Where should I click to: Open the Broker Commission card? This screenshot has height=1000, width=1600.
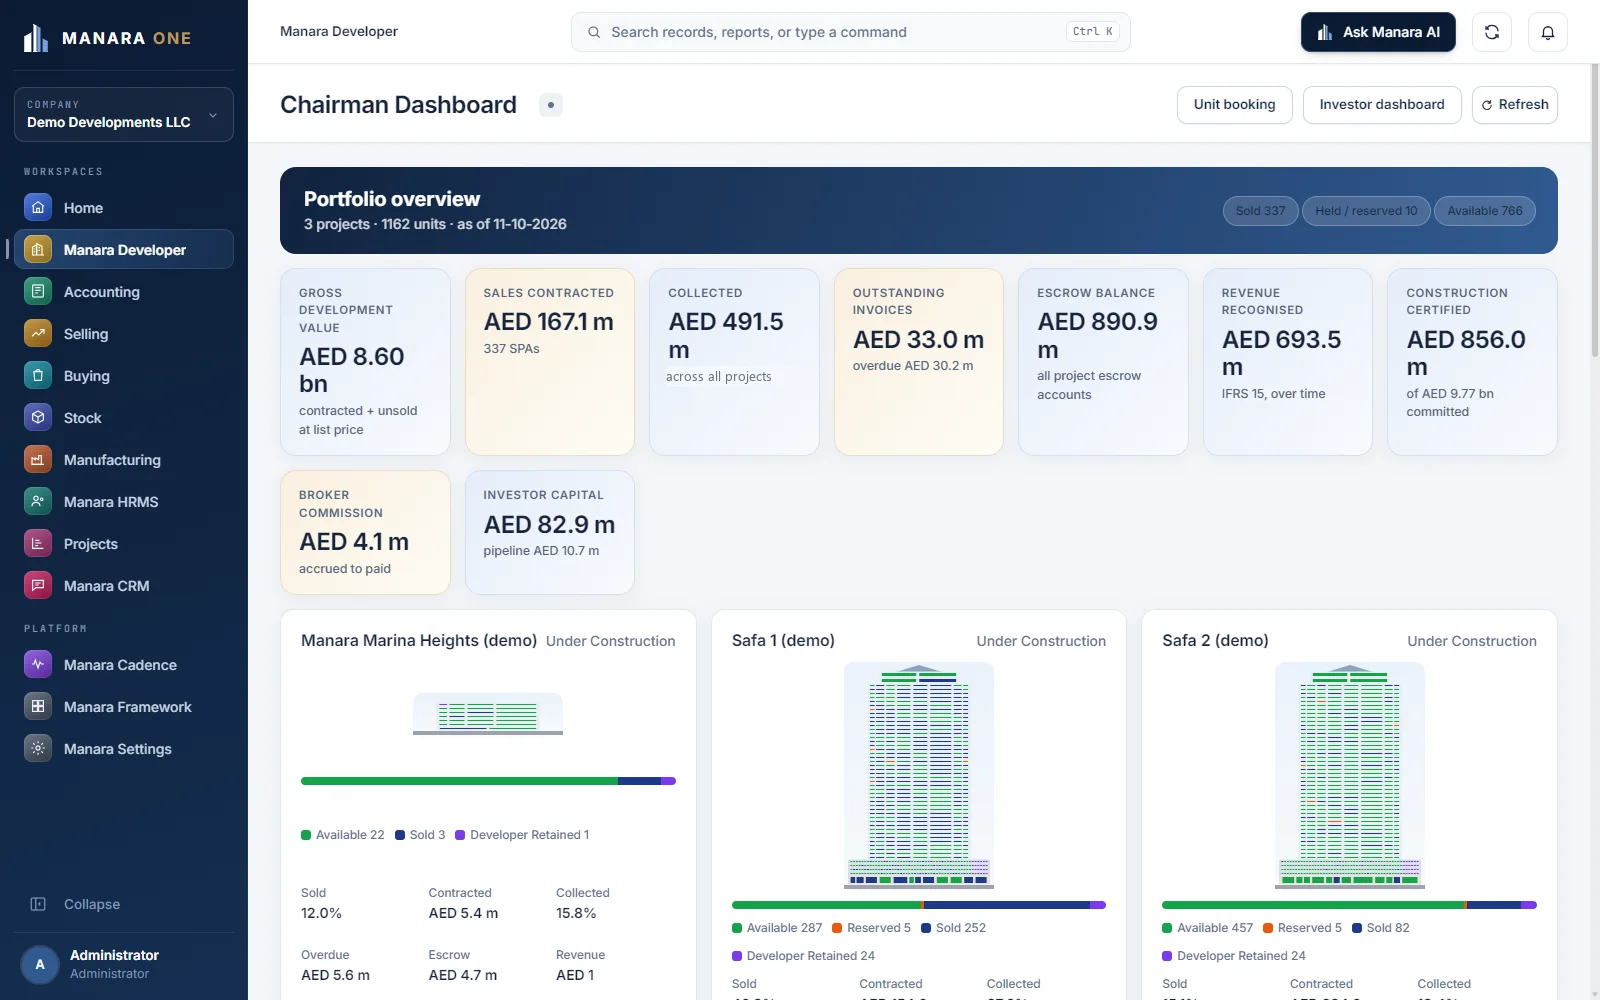(x=365, y=532)
